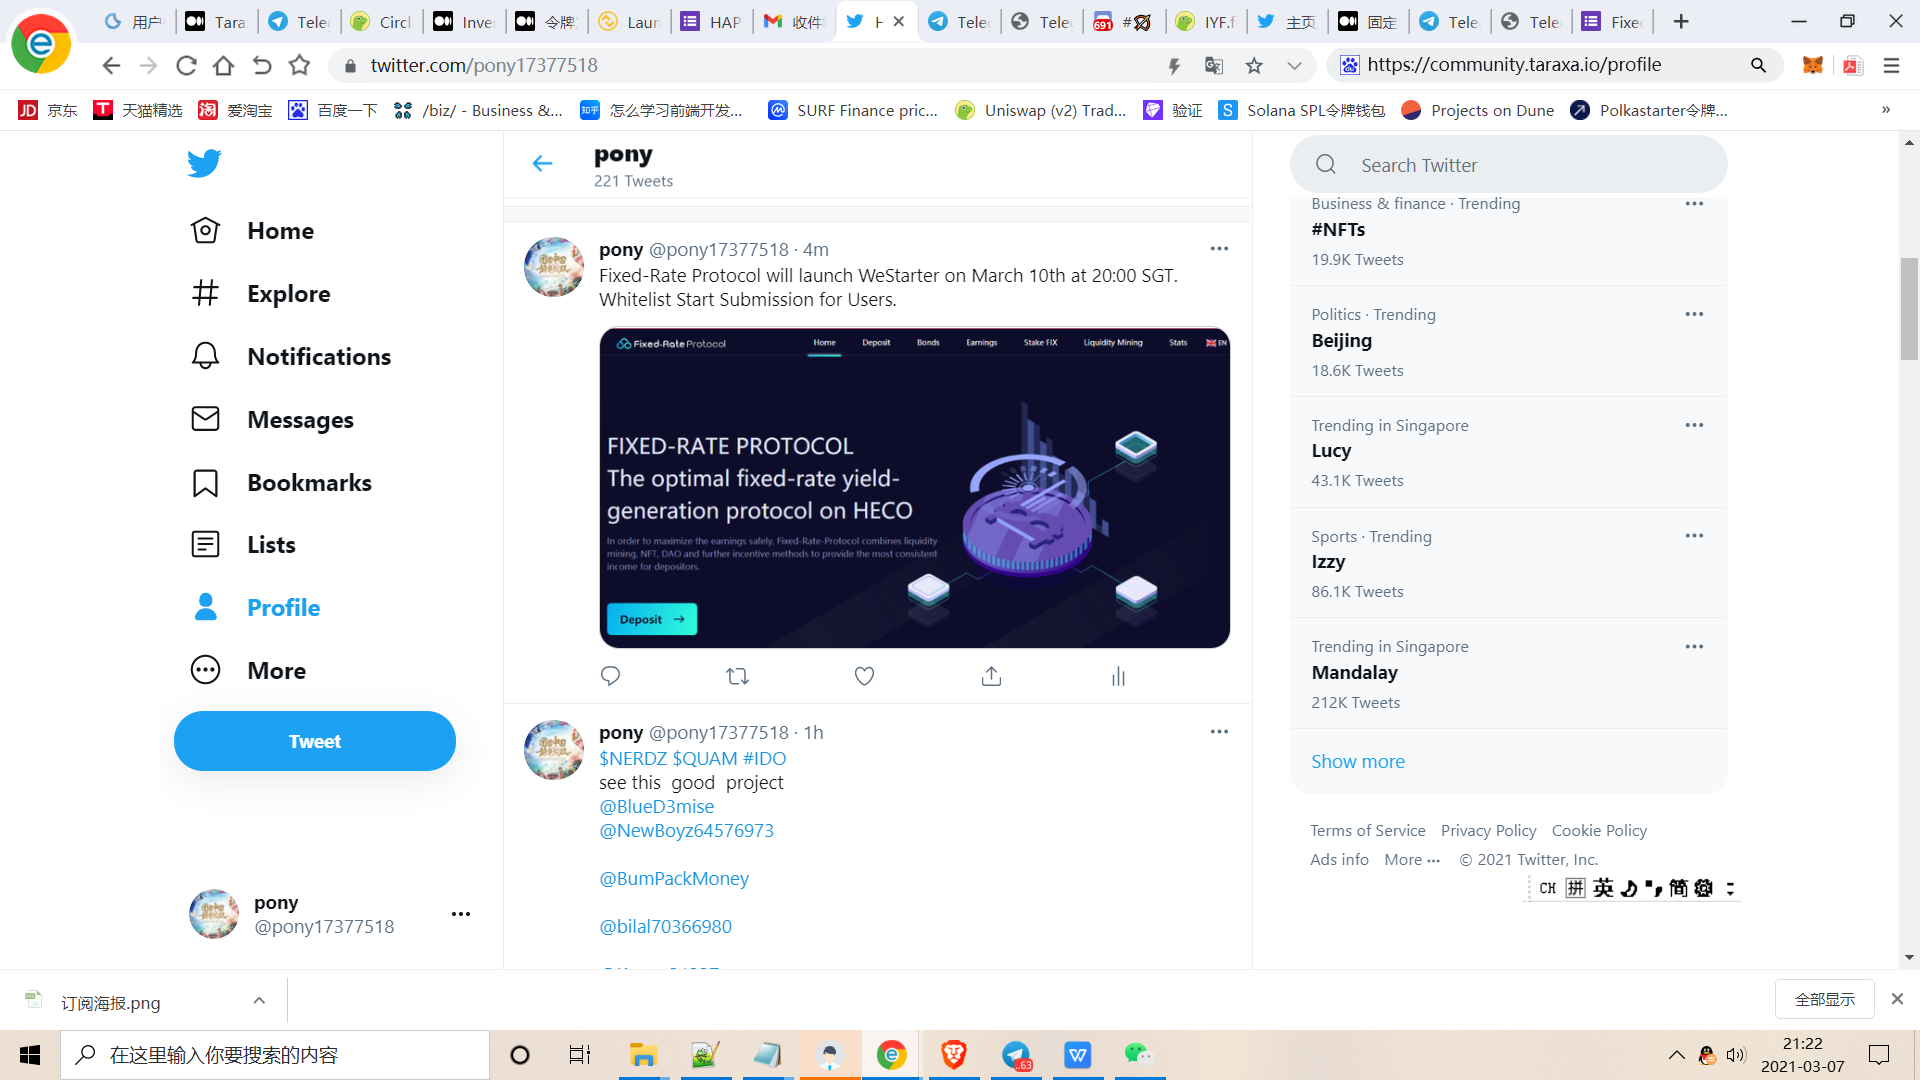Click the translate icon in the address bar

pyautogui.click(x=1214, y=65)
